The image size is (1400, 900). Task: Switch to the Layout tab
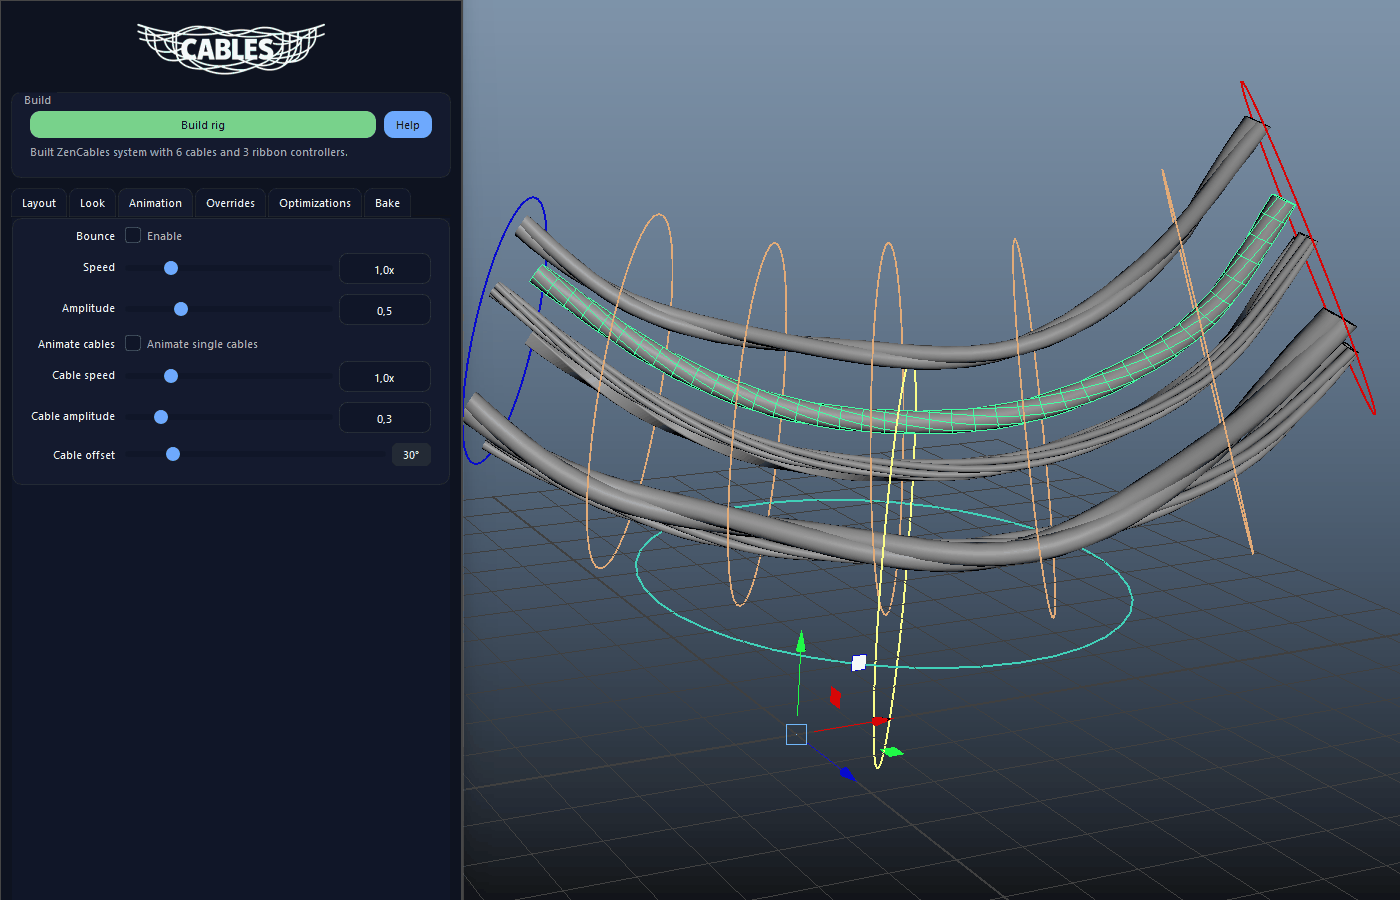(39, 203)
